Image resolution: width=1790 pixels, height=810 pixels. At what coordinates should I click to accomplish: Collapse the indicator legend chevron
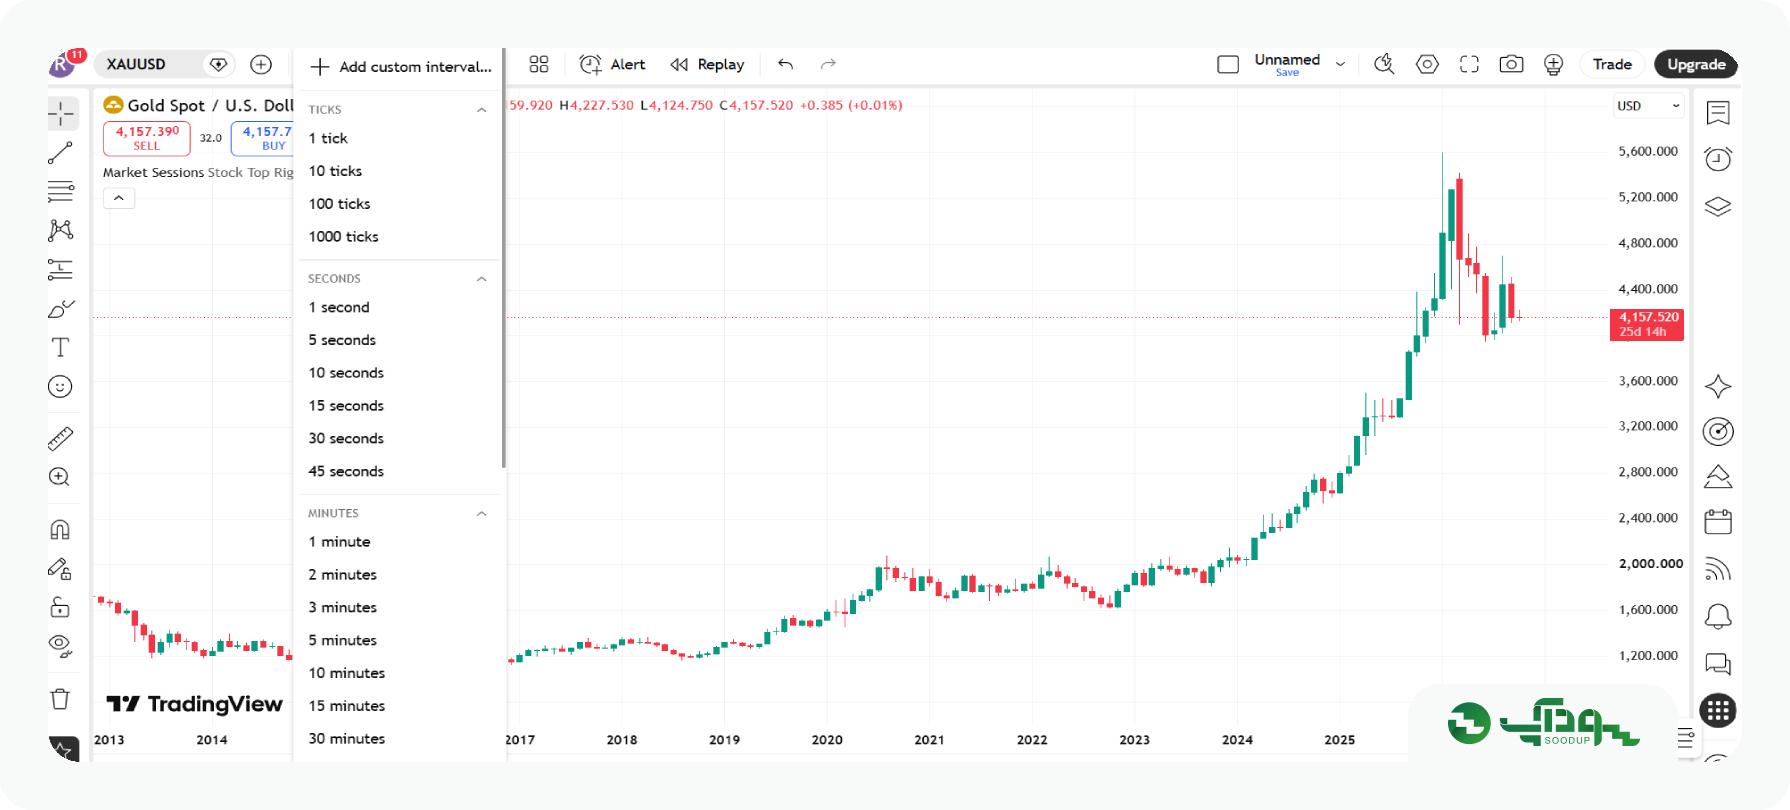(119, 198)
